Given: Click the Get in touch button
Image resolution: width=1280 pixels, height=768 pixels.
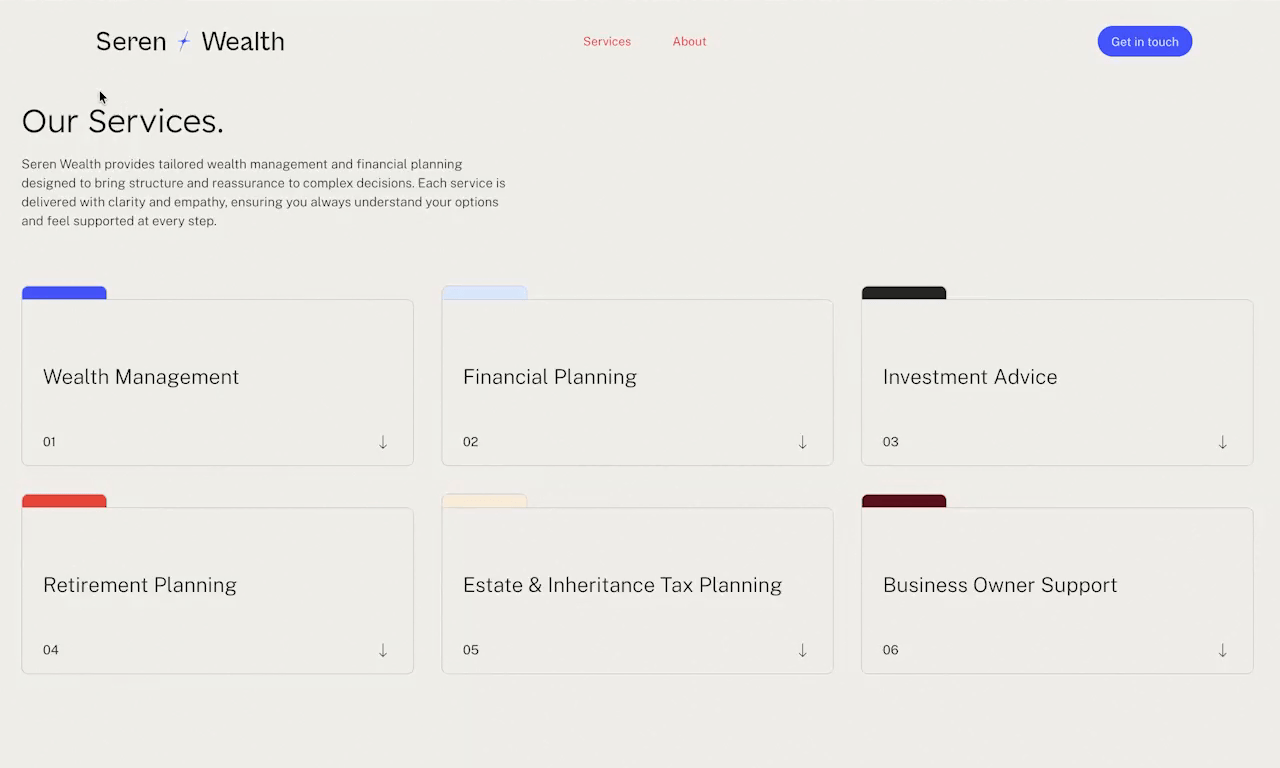Looking at the screenshot, I should [1145, 41].
